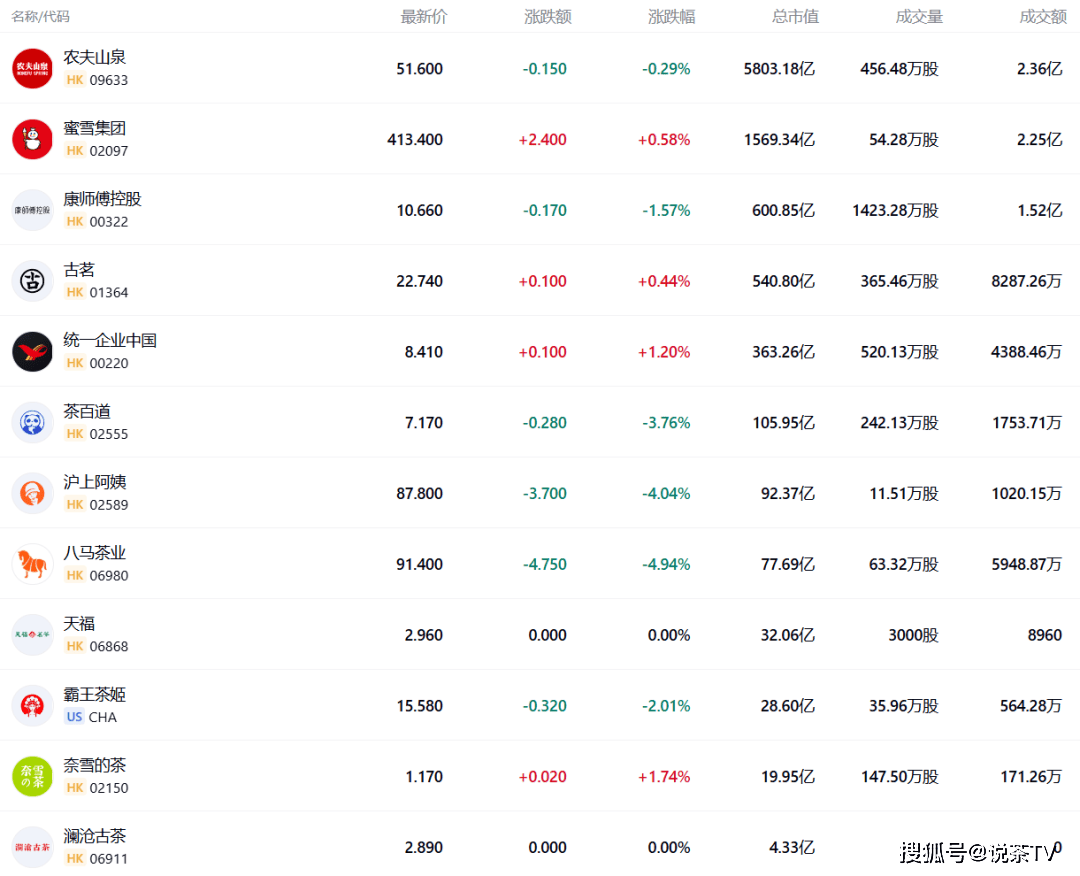Open the 康师傅控股 stock name link
The image size is (1080, 876).
coord(102,199)
